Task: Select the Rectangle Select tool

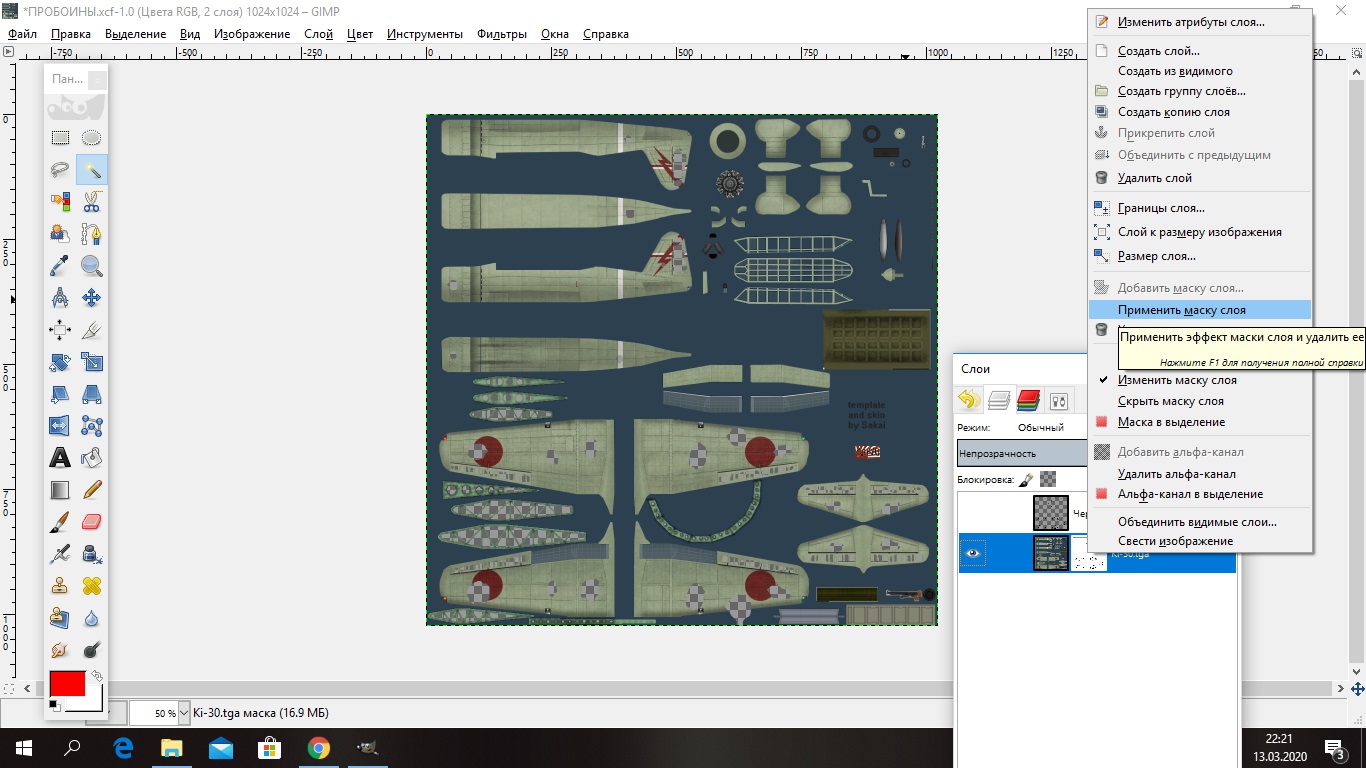Action: click(x=60, y=138)
